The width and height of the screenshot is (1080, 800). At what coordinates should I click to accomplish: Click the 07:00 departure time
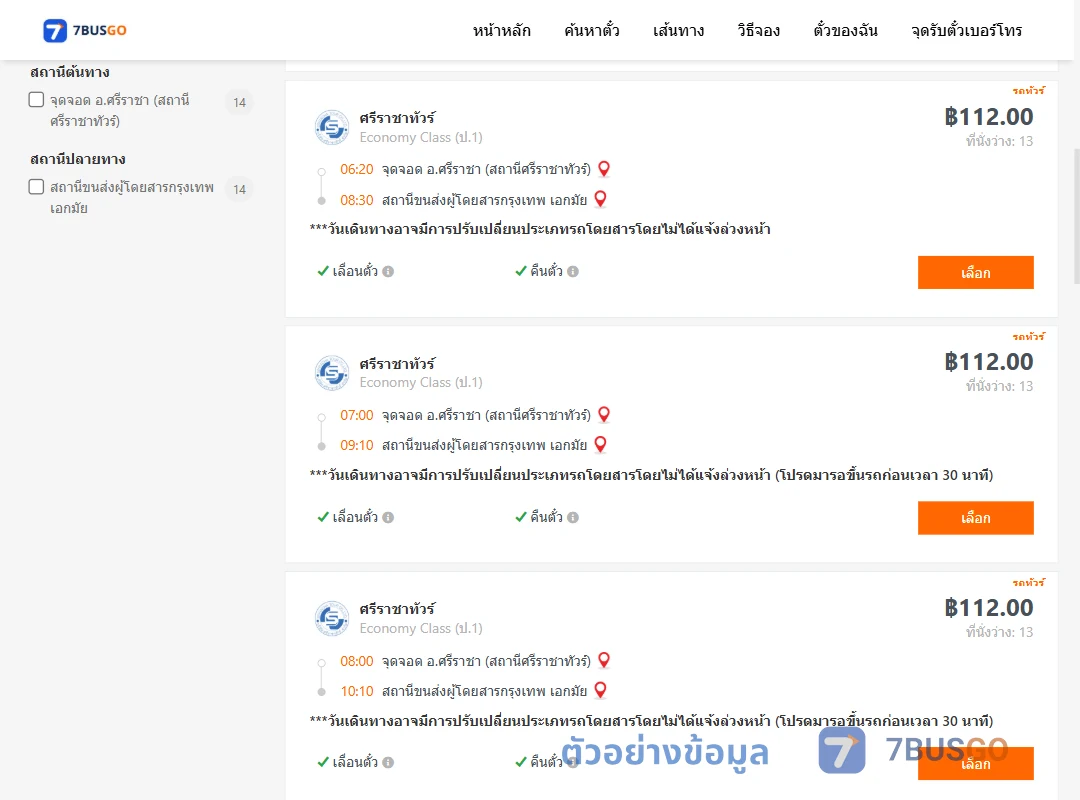(x=357, y=416)
